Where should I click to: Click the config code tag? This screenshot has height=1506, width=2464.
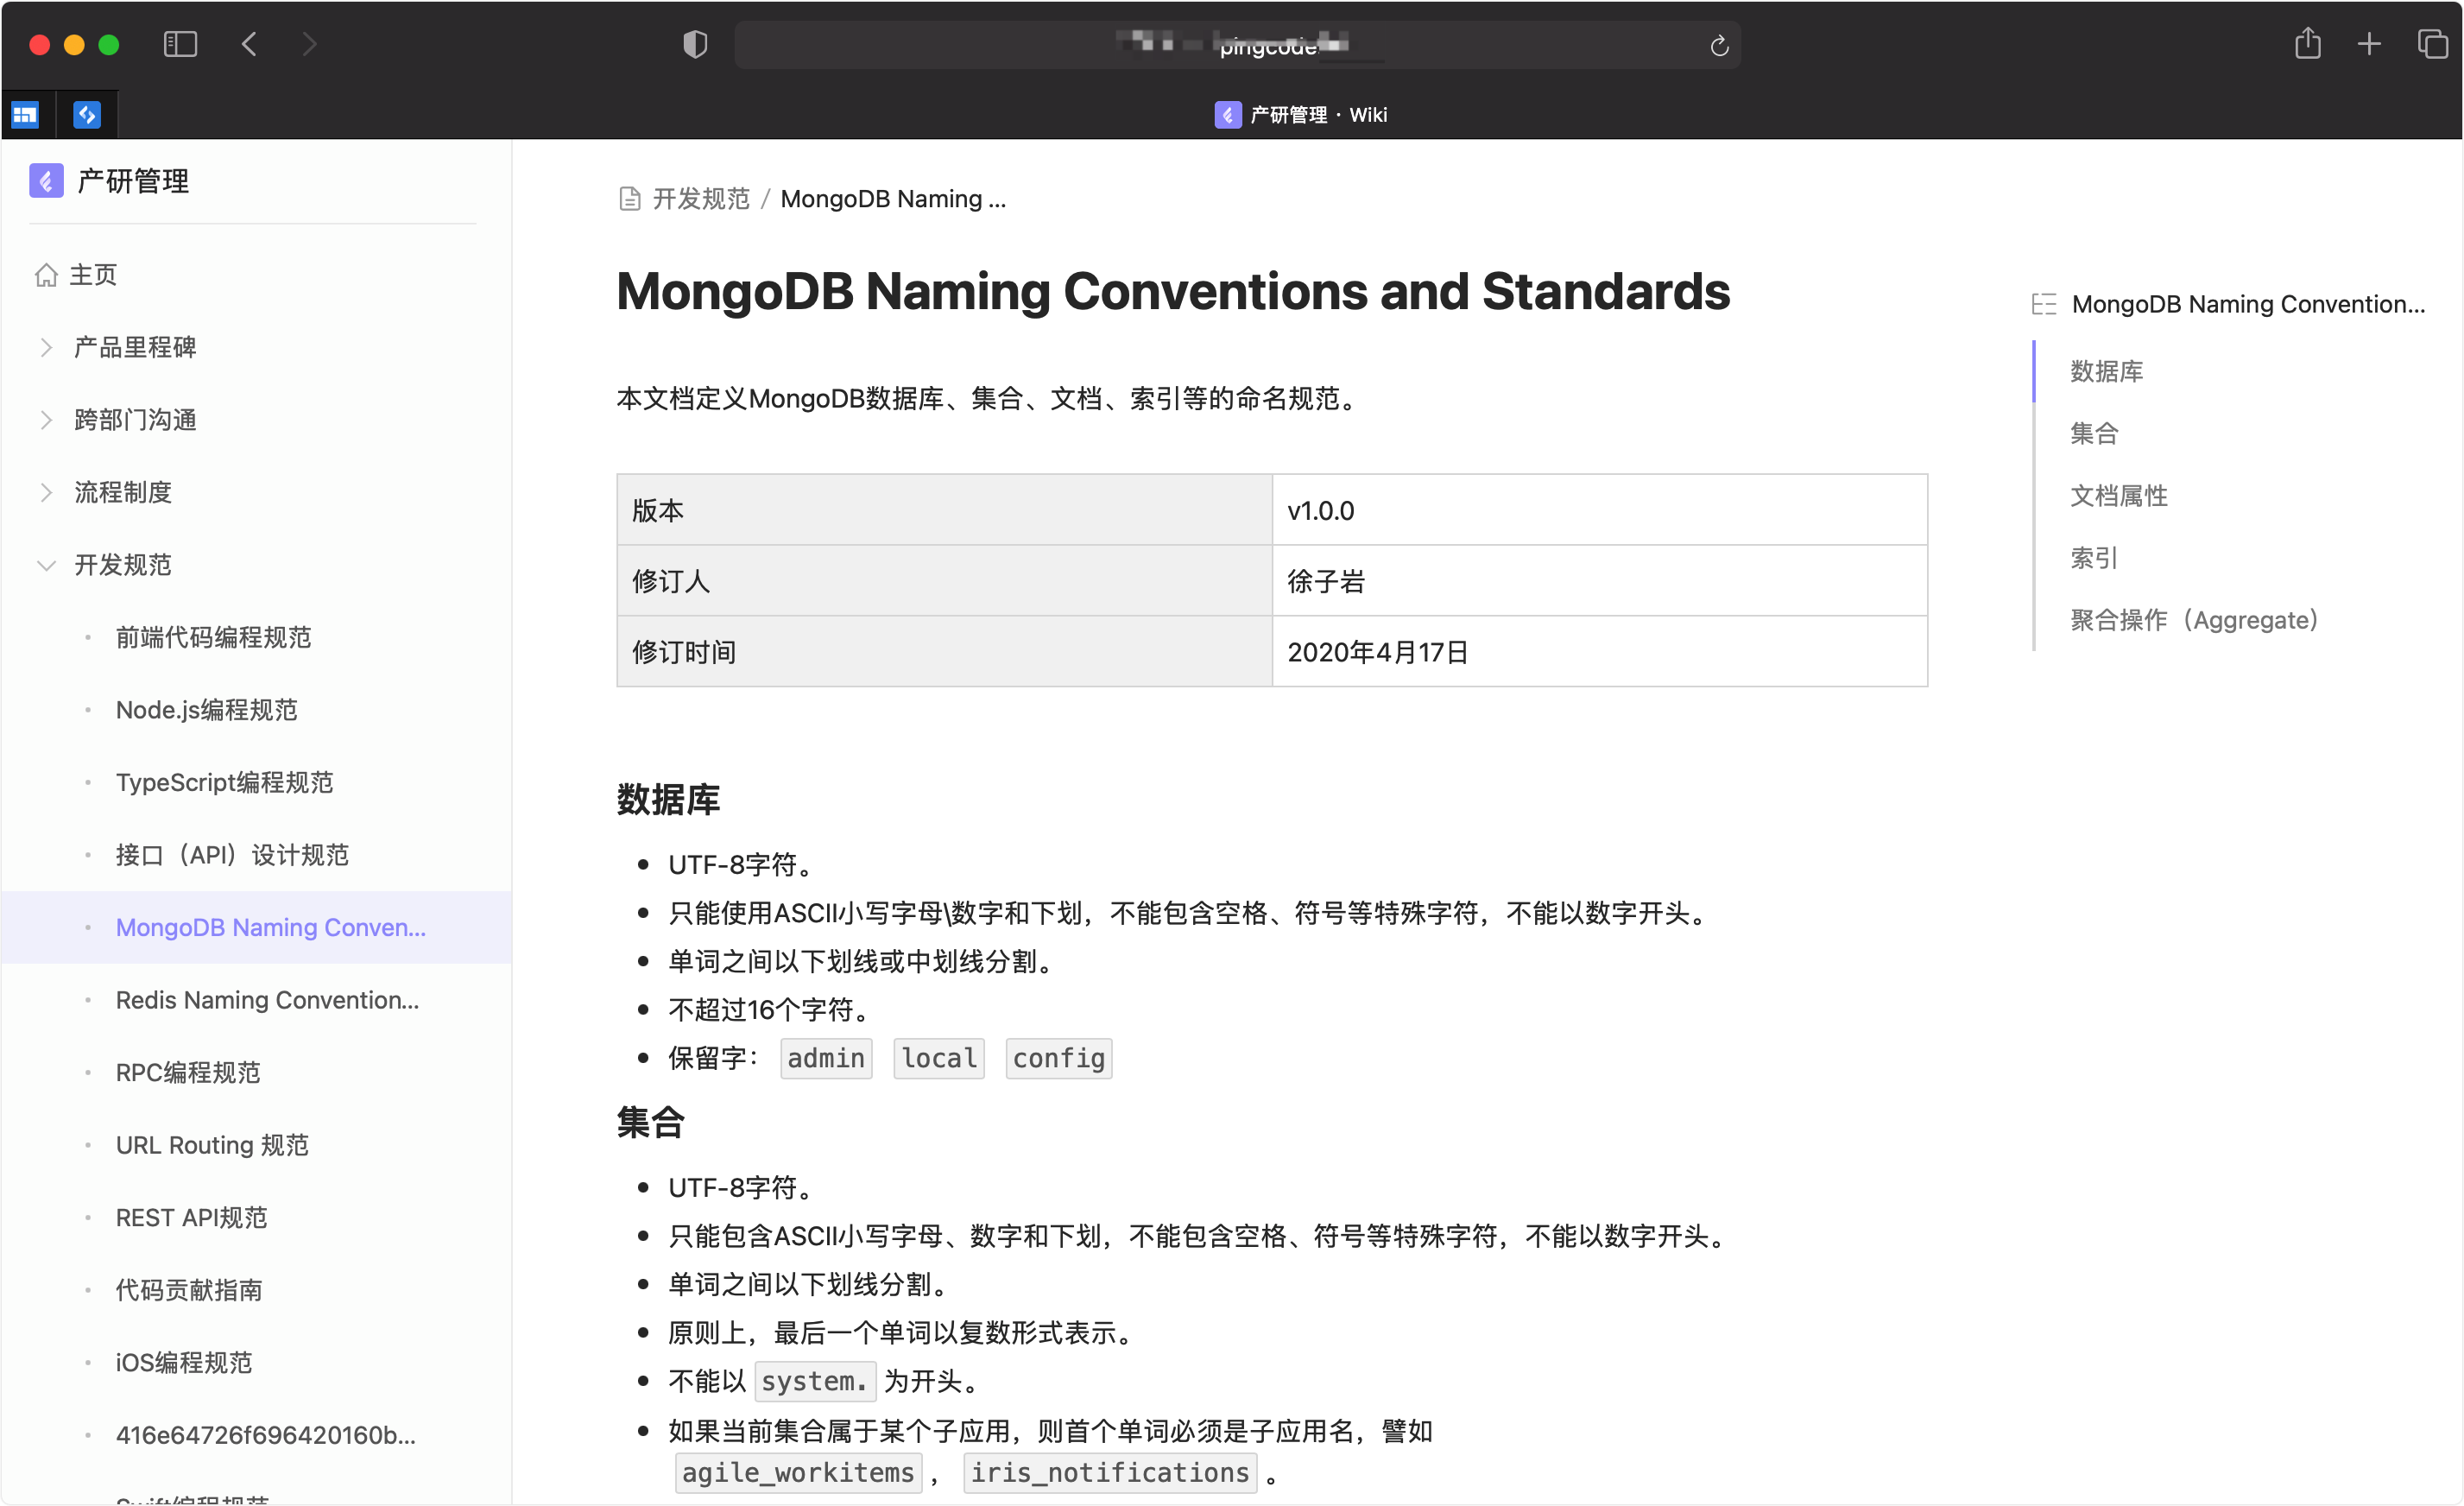1058,1058
